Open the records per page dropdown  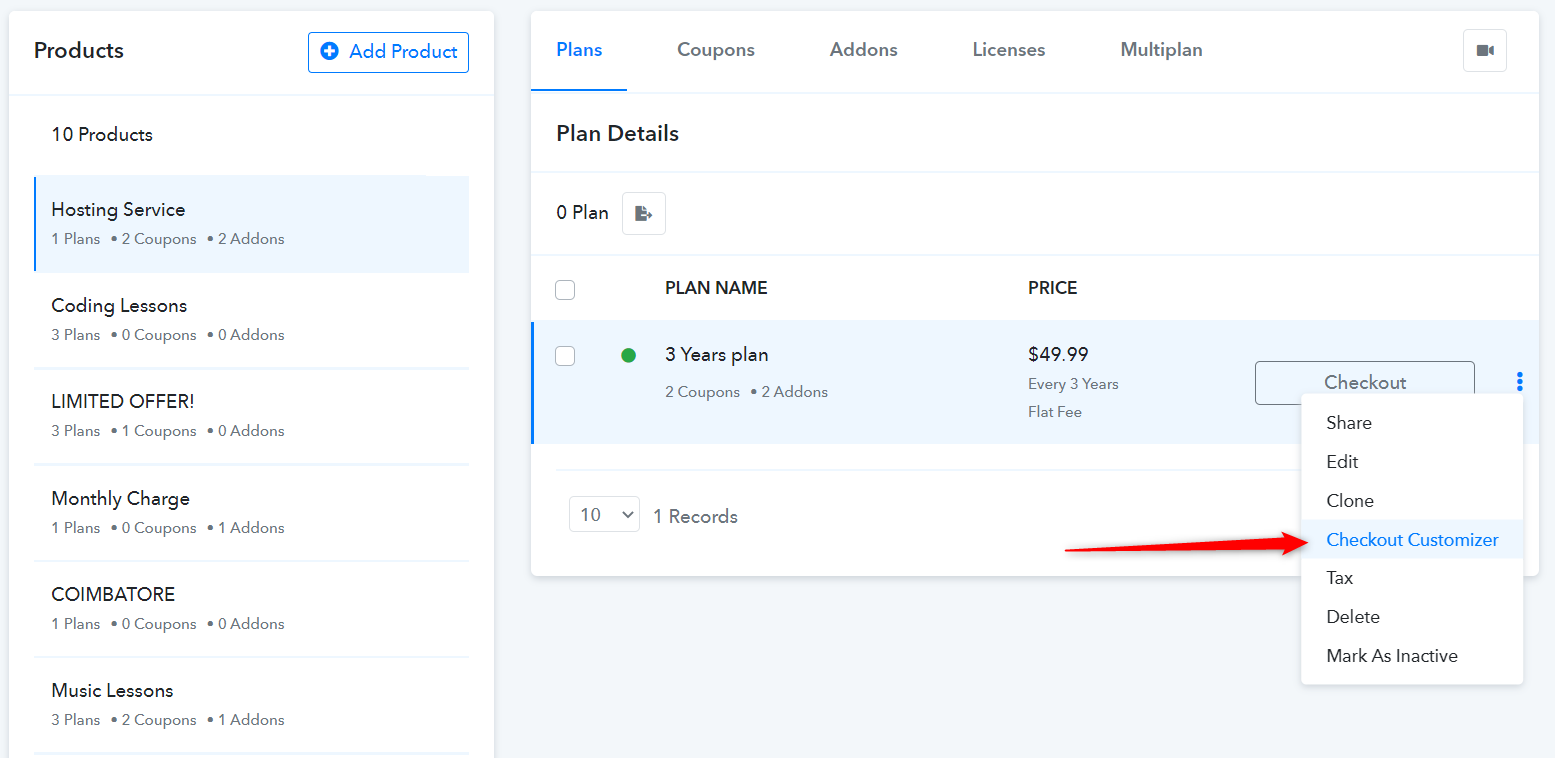604,514
